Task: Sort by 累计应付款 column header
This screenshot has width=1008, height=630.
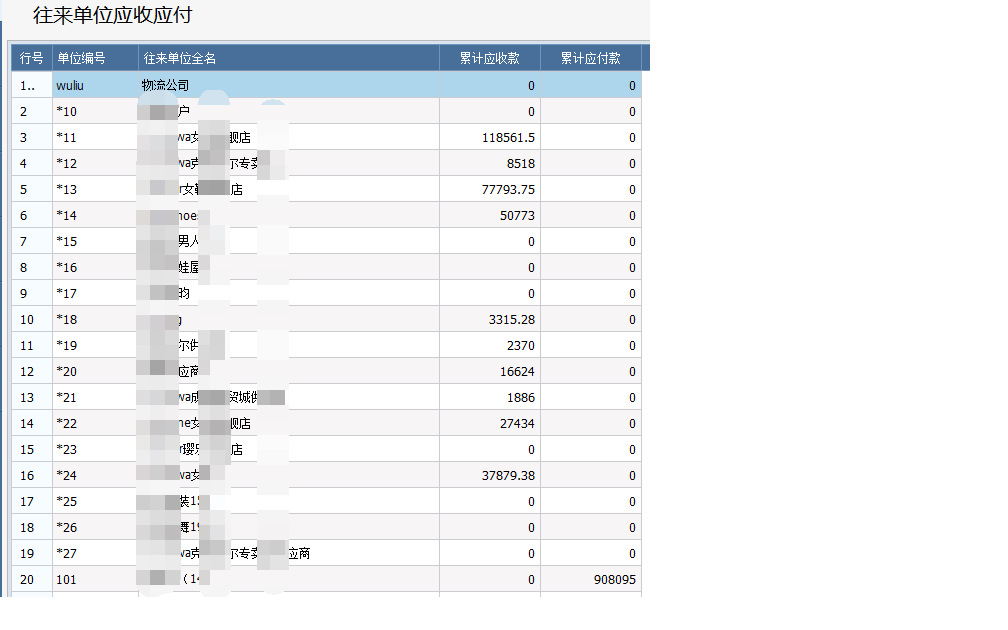Action: click(591, 58)
